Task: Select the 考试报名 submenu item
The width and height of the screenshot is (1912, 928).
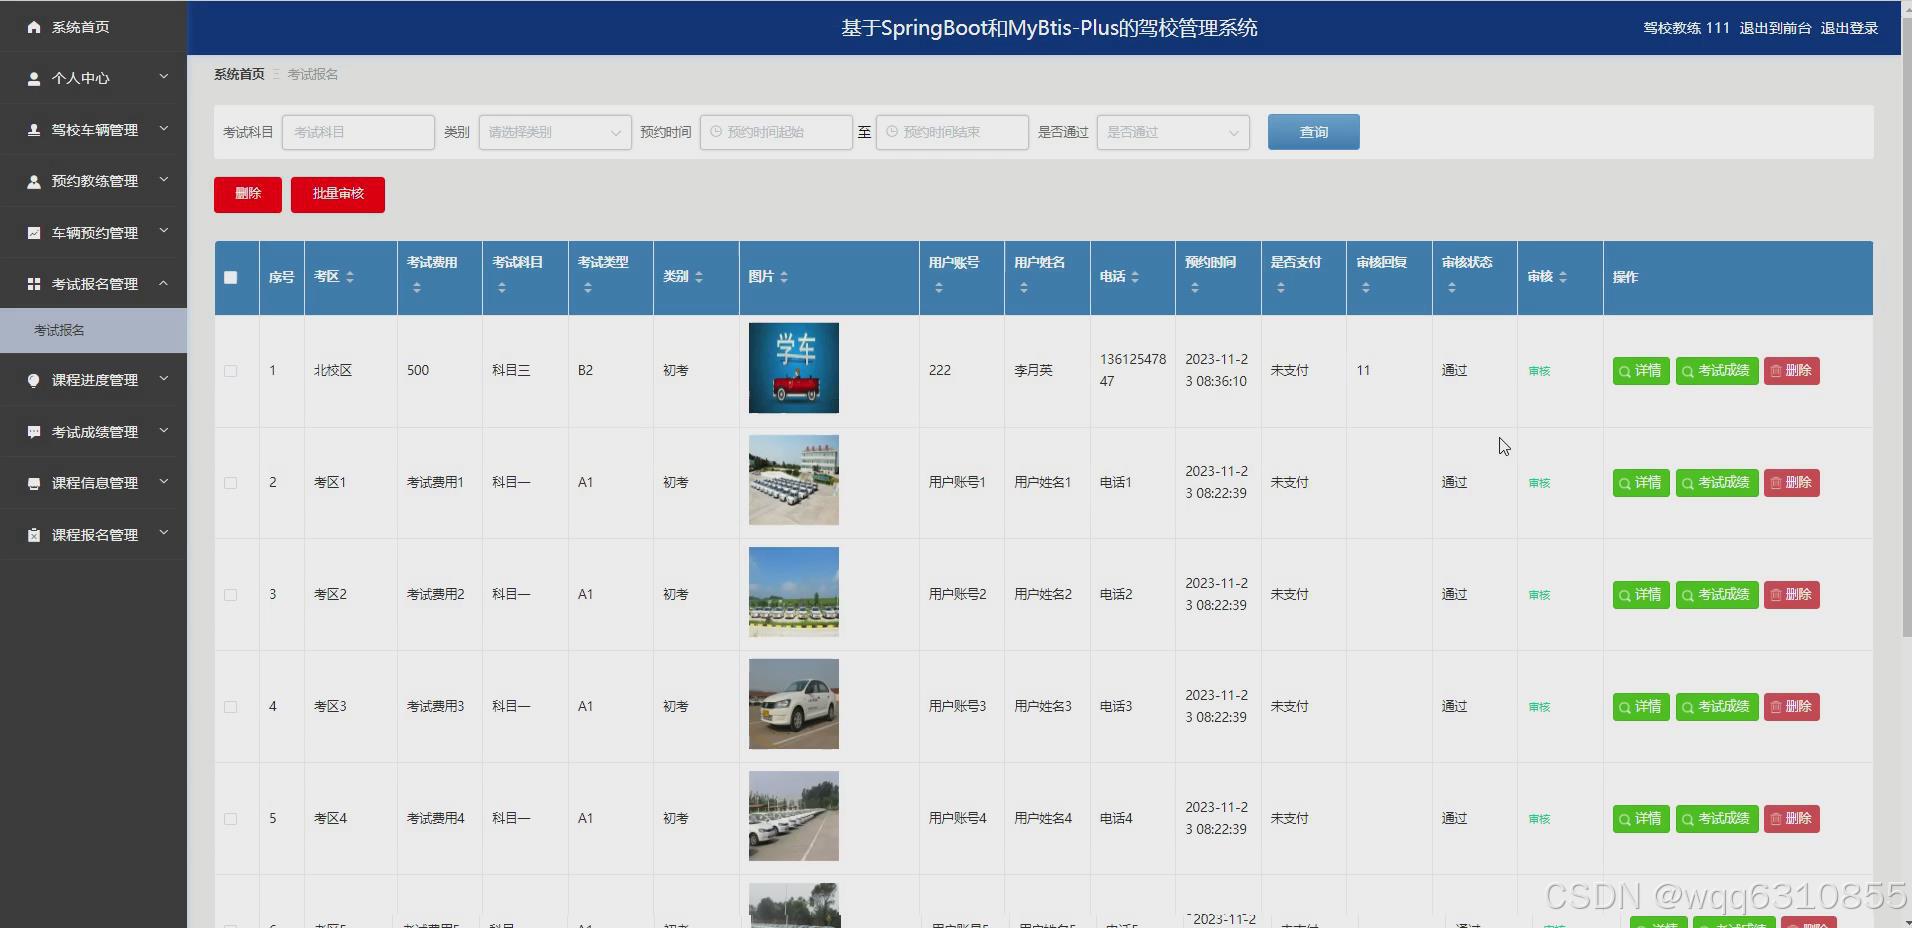Action: (93, 330)
